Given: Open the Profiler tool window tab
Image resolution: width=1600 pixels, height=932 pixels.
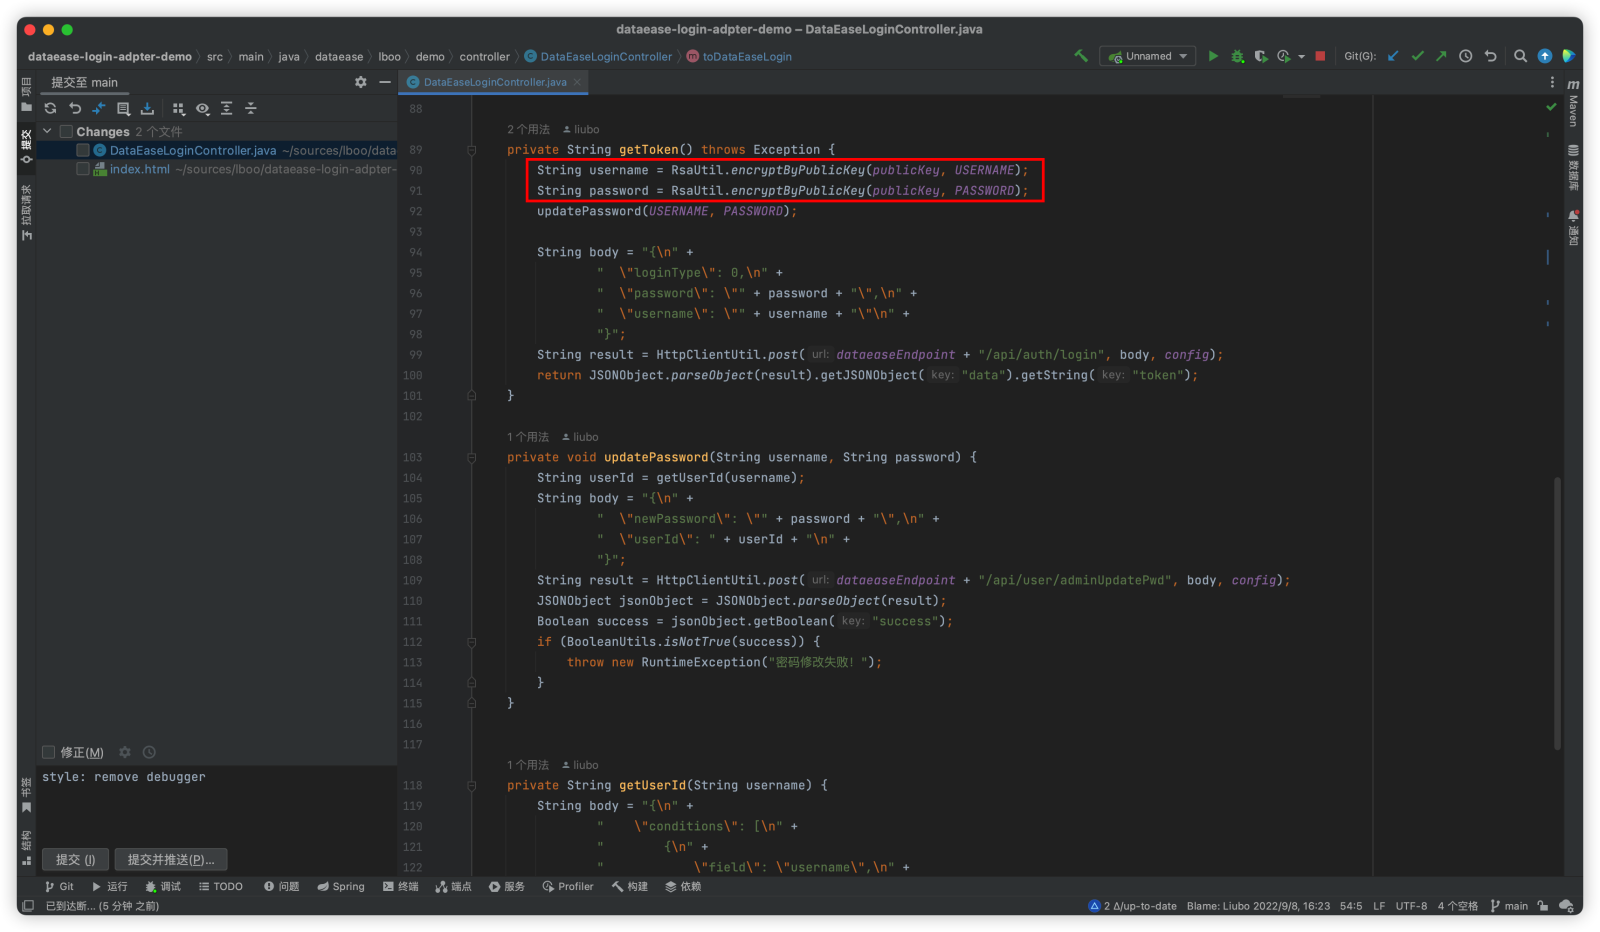Looking at the screenshot, I should click(568, 886).
